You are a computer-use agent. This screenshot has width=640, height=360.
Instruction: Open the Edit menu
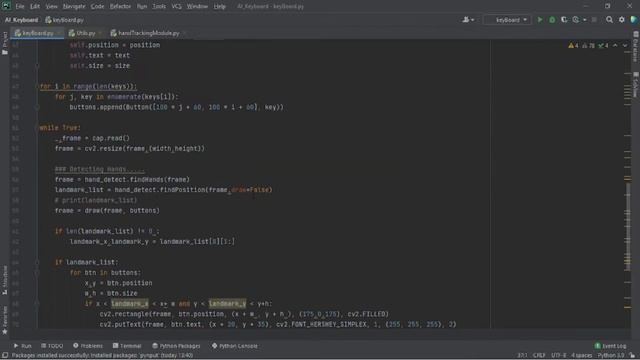(x=35, y=6)
